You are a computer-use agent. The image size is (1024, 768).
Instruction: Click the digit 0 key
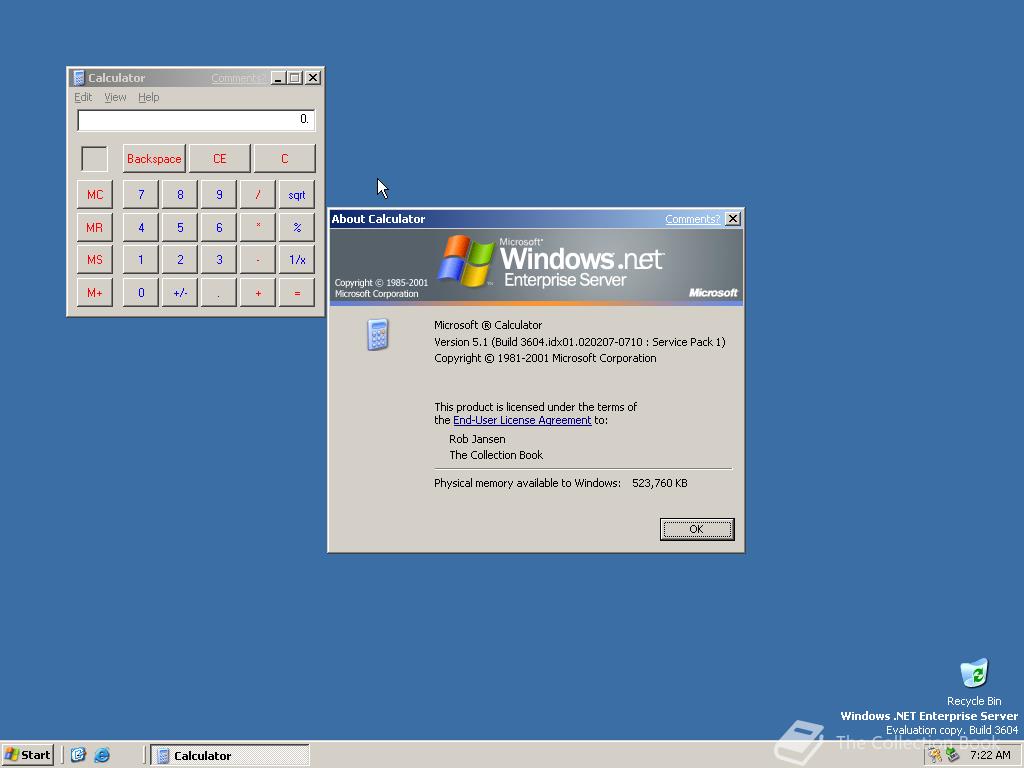(140, 293)
